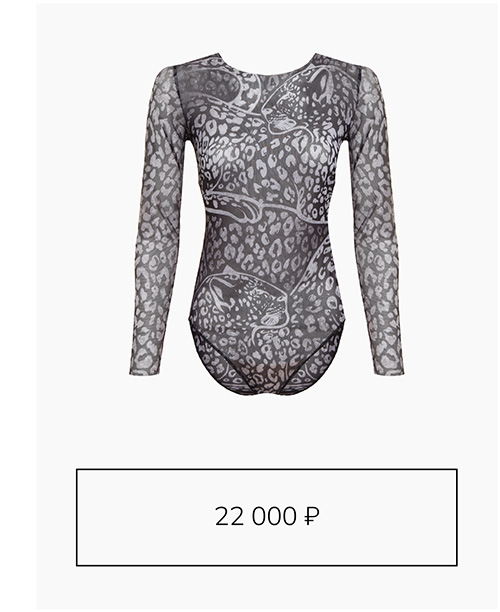Select the "22 000" price number text
Screen dimensions: 500x612
coord(256,516)
